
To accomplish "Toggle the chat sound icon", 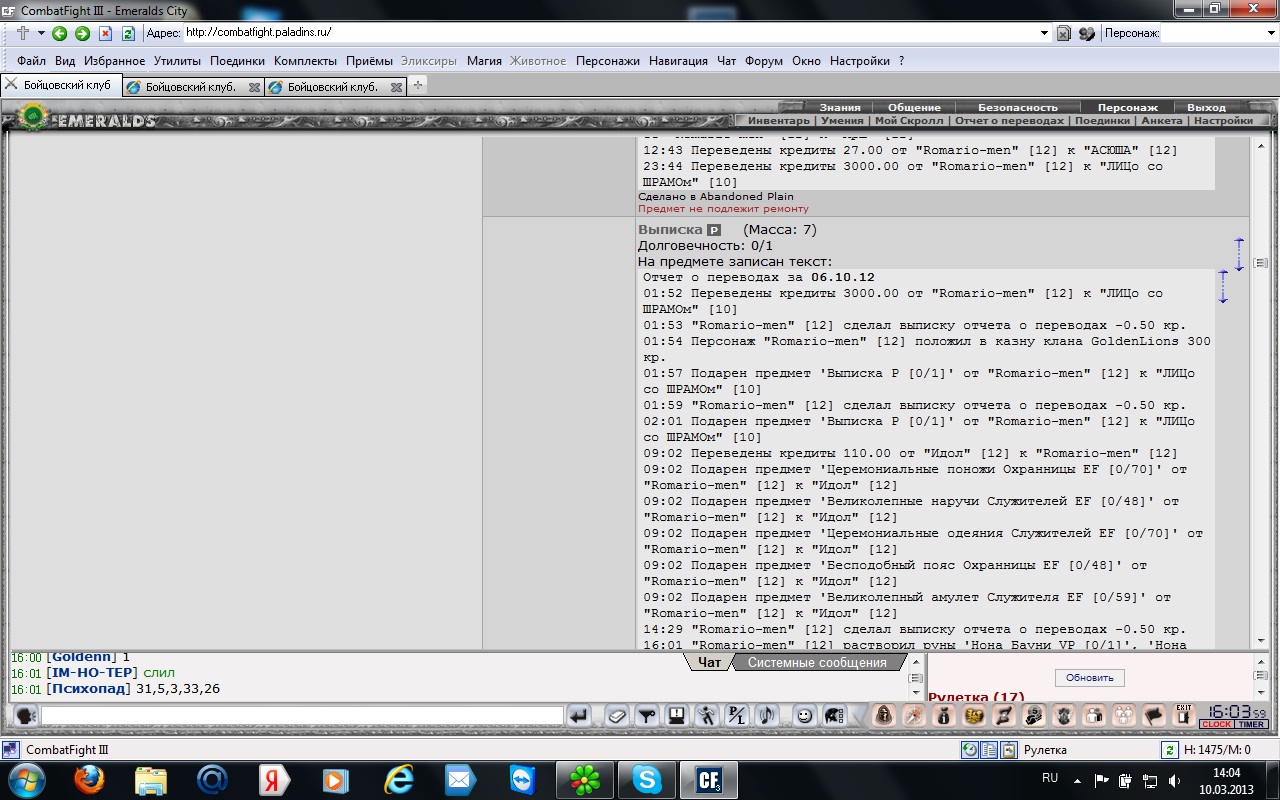I will point(767,716).
